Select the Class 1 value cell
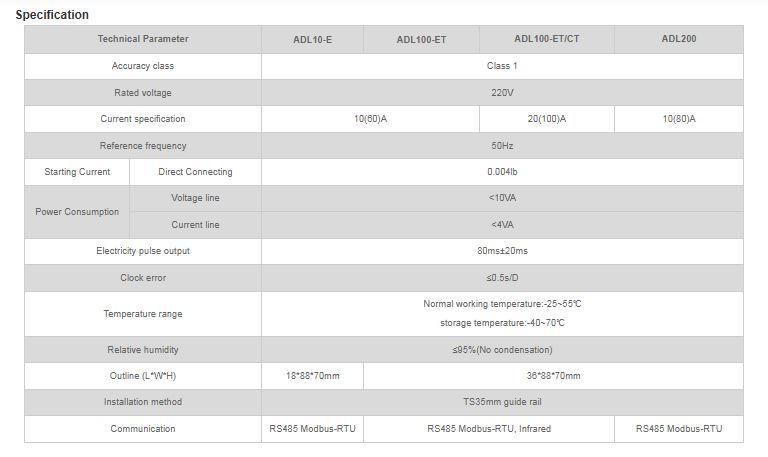 (502, 66)
